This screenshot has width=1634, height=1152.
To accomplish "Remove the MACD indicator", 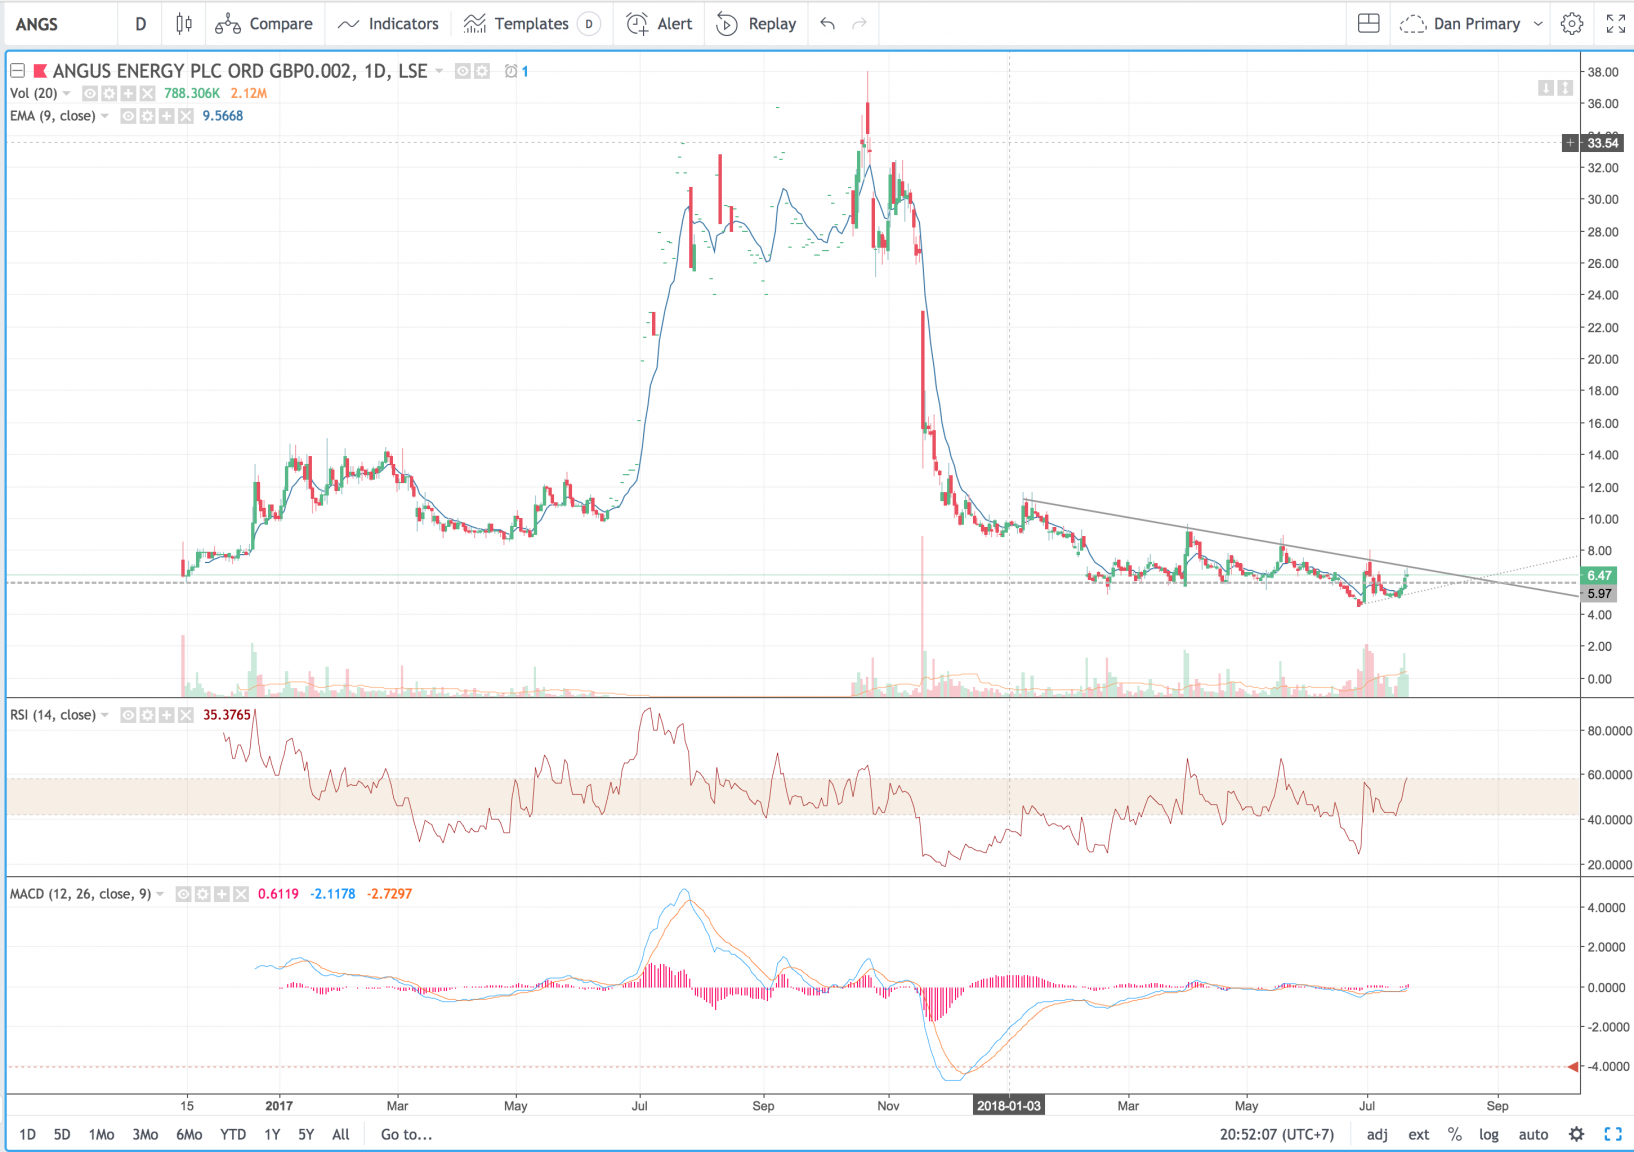I will coord(240,894).
